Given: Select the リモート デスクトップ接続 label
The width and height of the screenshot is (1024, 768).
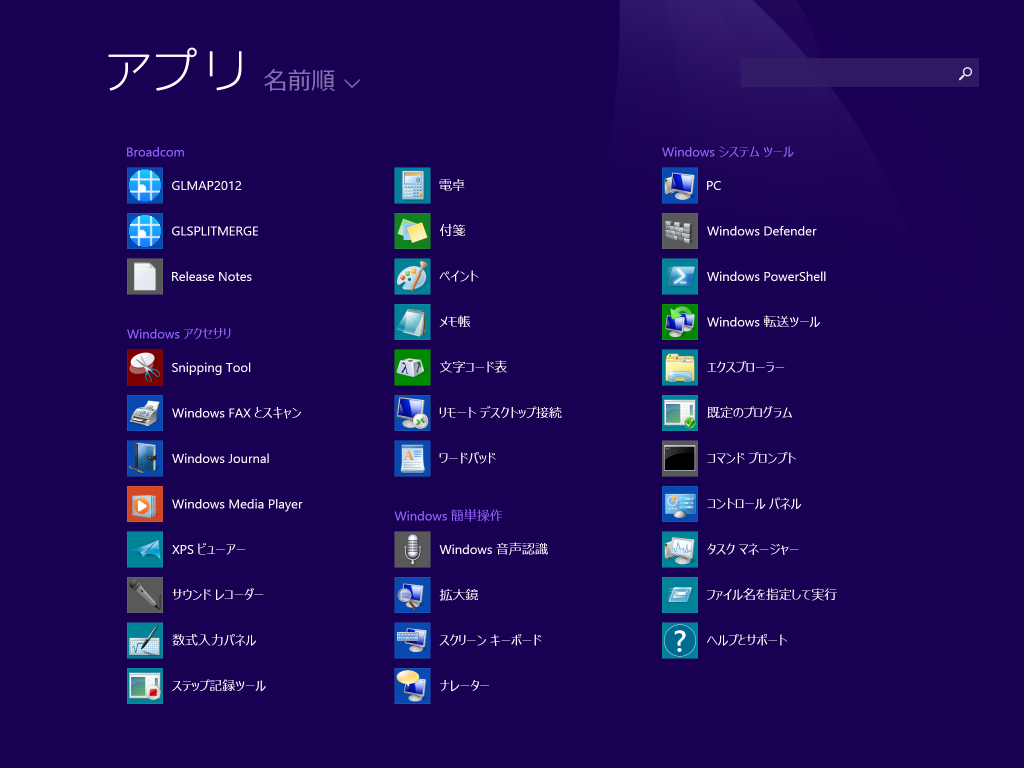Looking at the screenshot, I should pyautogui.click(x=500, y=413).
